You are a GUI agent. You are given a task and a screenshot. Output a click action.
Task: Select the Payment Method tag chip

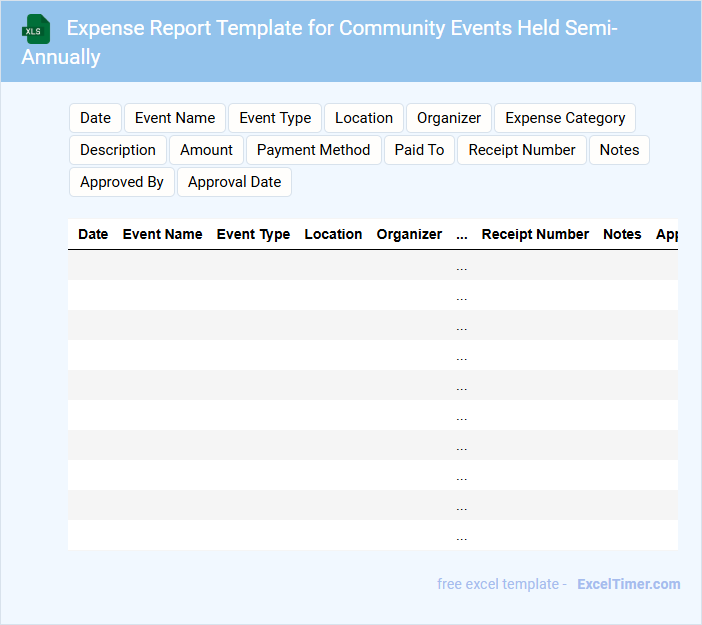(x=313, y=150)
